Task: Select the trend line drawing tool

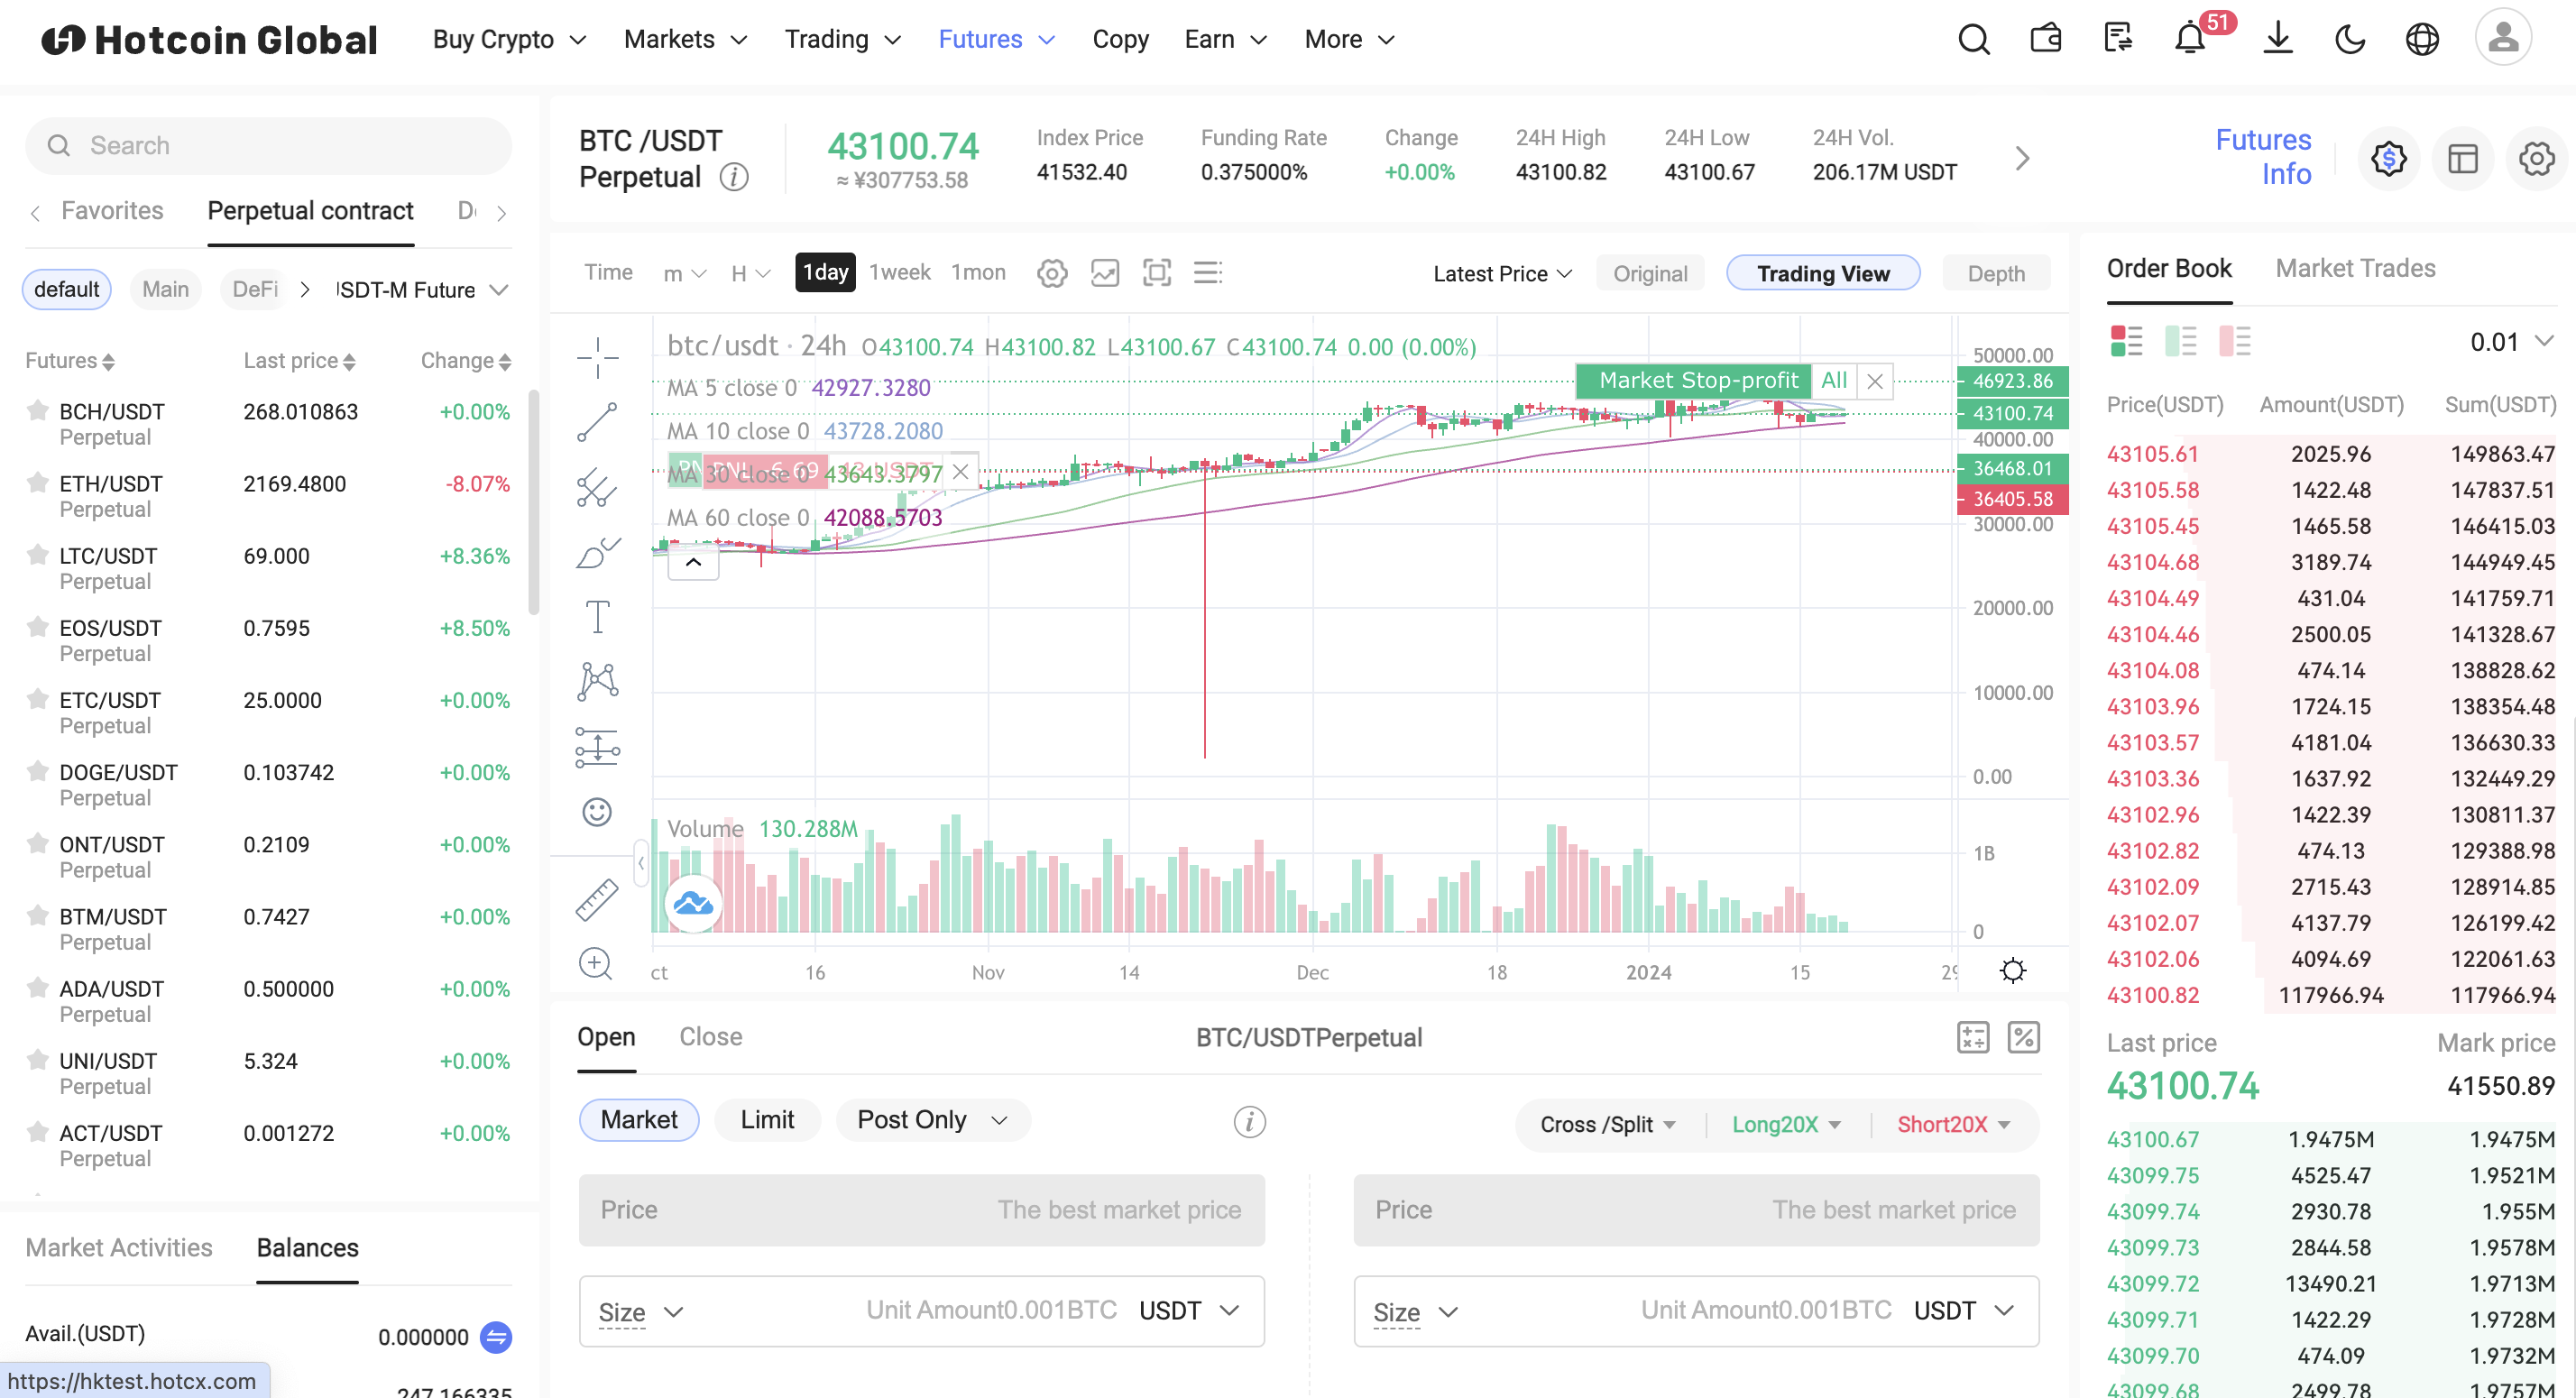Action: 597,423
